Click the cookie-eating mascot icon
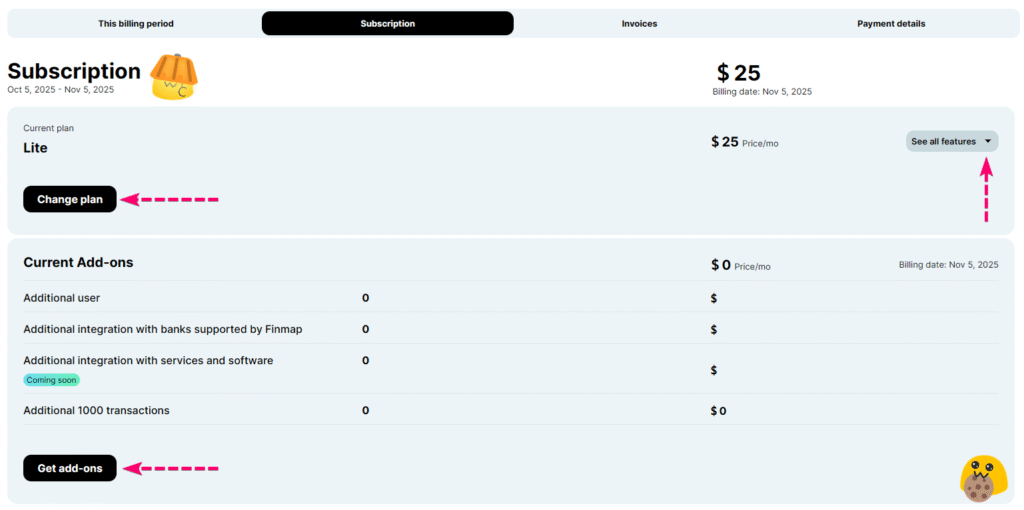This screenshot has height=510, width=1024. pos(982,479)
